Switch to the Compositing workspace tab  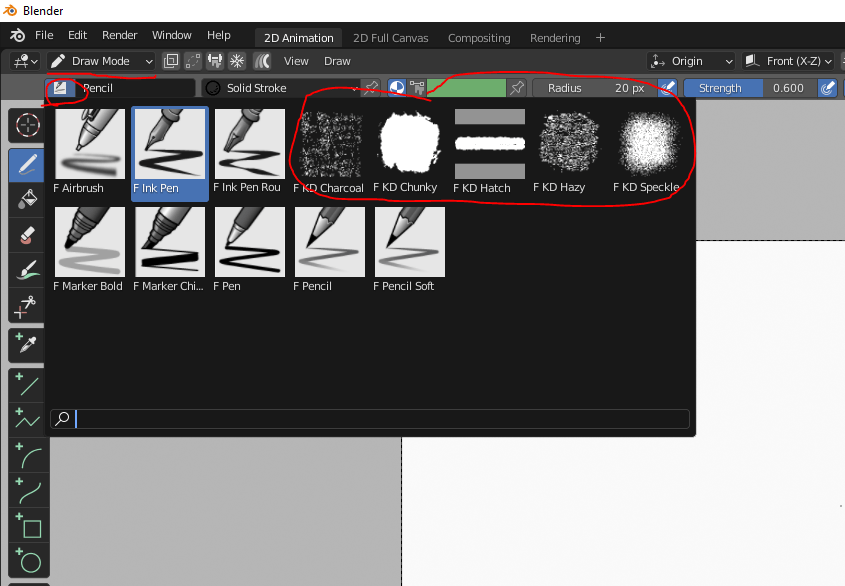click(x=479, y=38)
